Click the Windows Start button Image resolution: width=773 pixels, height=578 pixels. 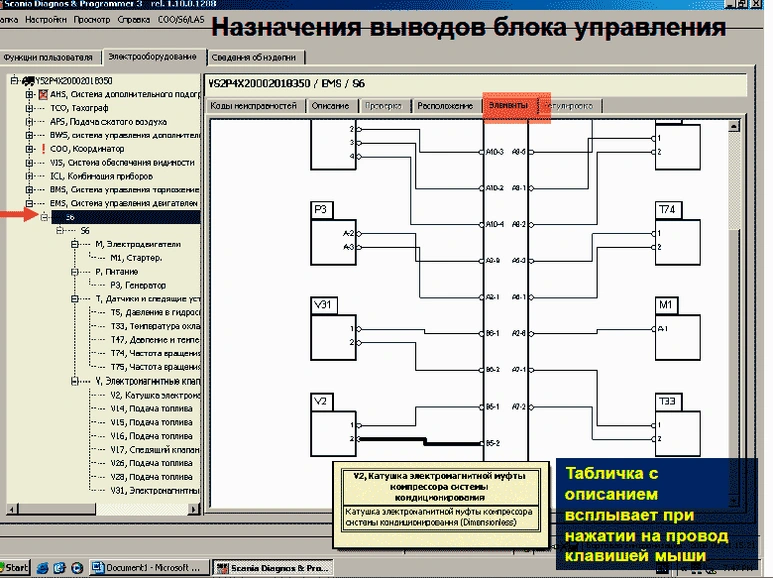pyautogui.click(x=17, y=569)
